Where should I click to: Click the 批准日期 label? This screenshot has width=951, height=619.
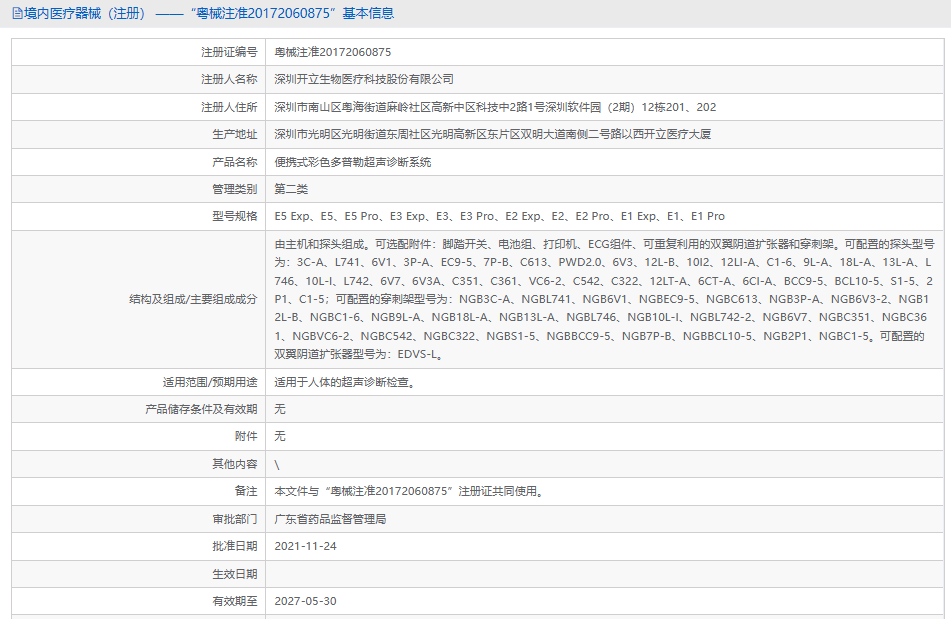click(x=235, y=546)
